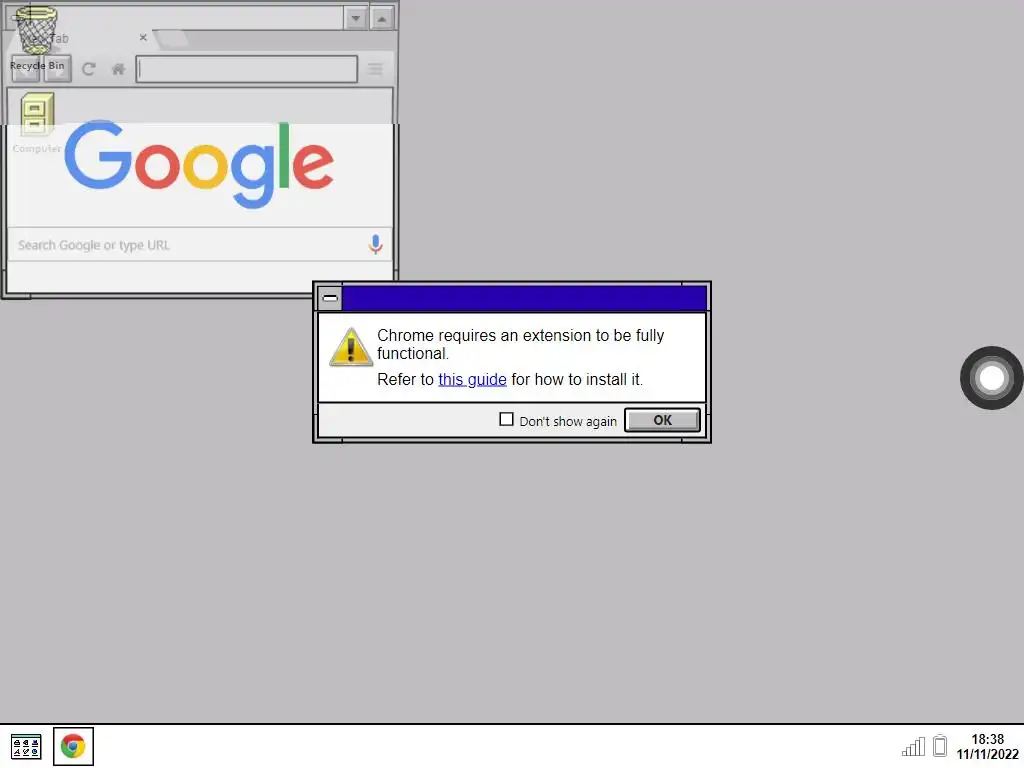Confirm the dialog with OK
This screenshot has width=1024, height=768.
662,420
